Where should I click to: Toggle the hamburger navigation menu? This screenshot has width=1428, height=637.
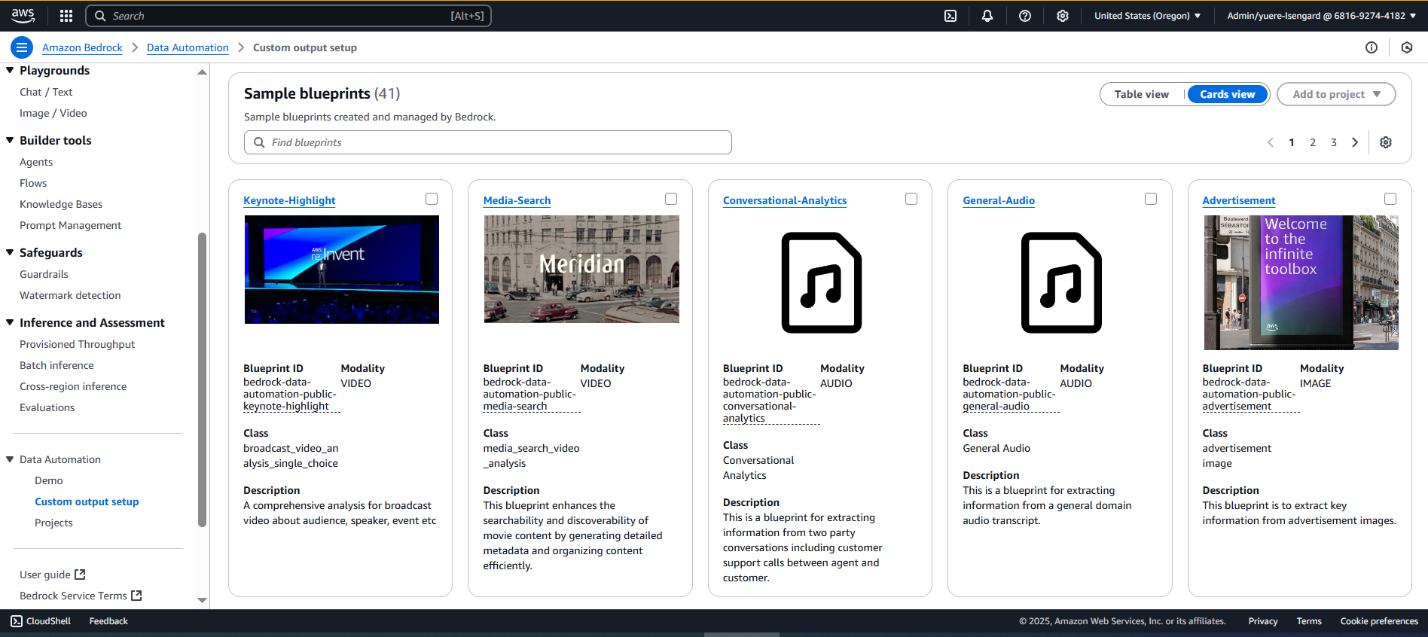(22, 47)
